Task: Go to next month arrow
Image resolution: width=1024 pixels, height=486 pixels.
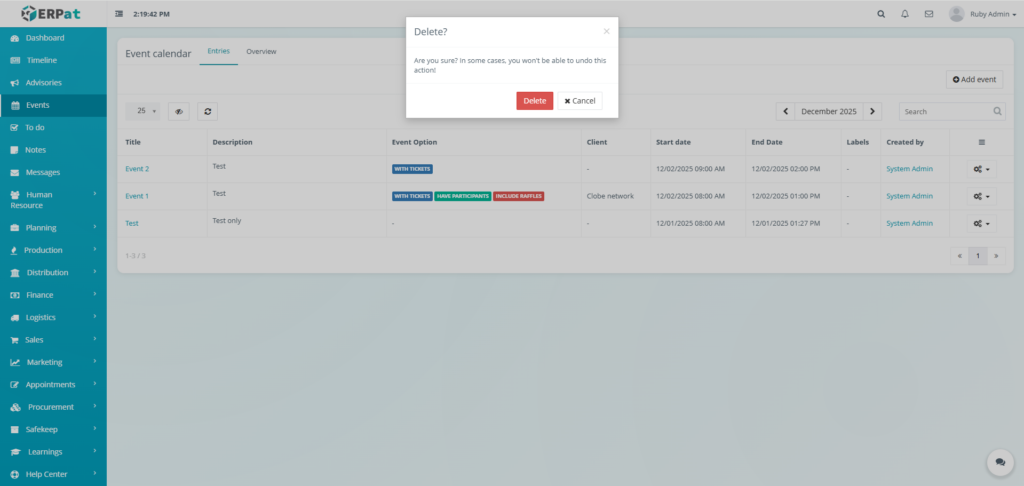Action: click(x=872, y=112)
